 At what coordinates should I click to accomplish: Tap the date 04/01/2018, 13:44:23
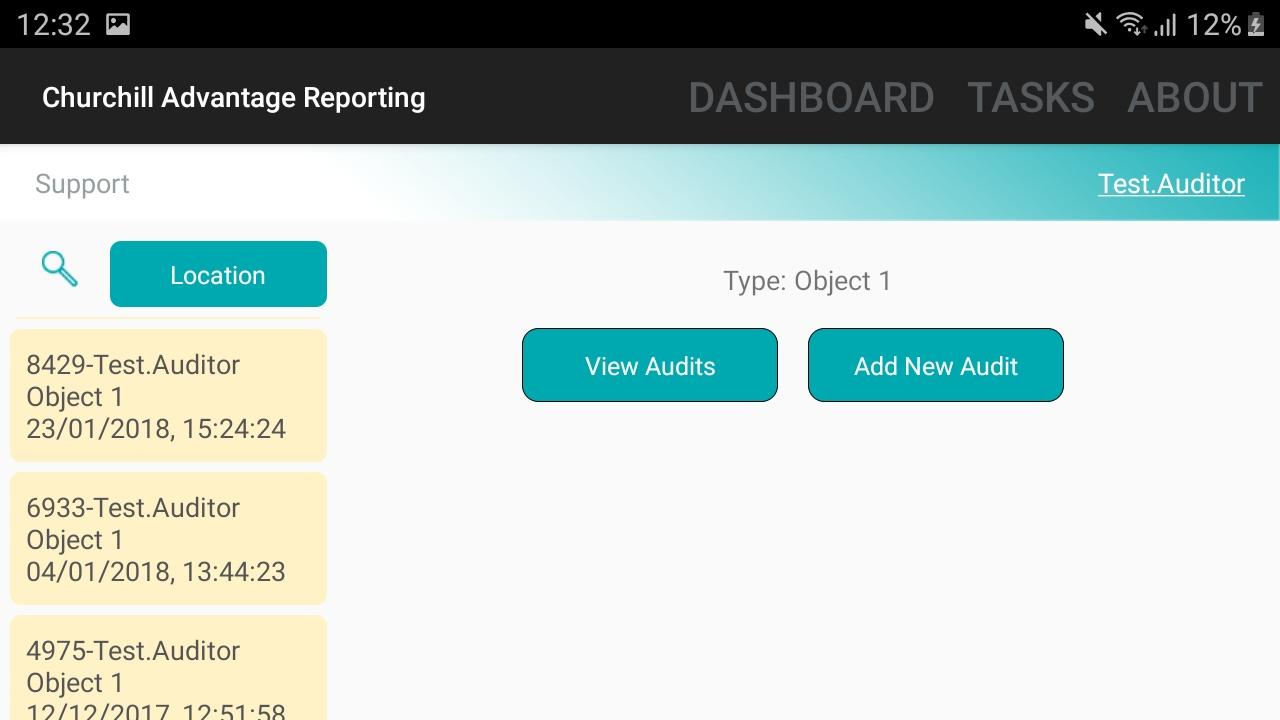pos(156,572)
